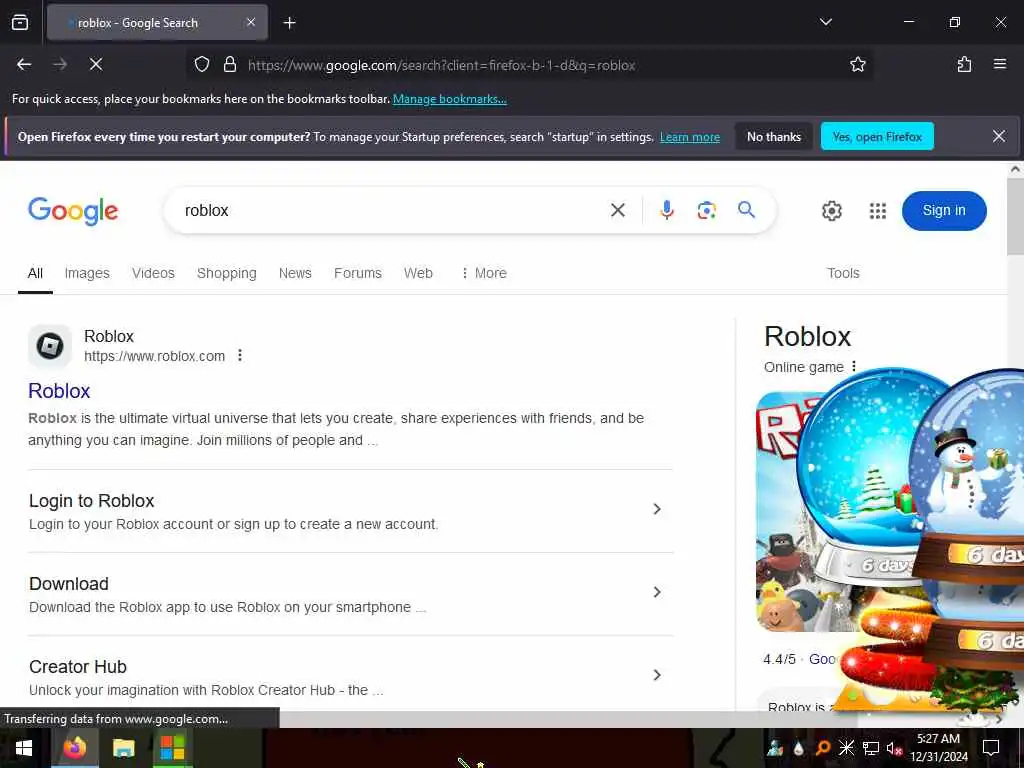The height and width of the screenshot is (768, 1024).
Task: Open the taskbar clock and date
Action: [938, 748]
